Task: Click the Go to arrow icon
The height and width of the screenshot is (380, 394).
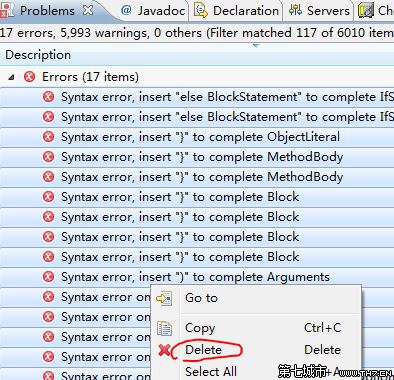Action: [164, 298]
